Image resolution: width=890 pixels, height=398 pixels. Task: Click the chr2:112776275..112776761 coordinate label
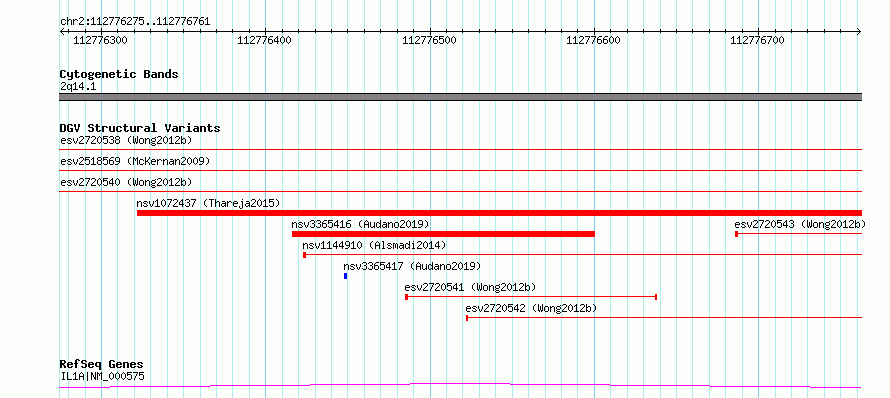(x=135, y=22)
